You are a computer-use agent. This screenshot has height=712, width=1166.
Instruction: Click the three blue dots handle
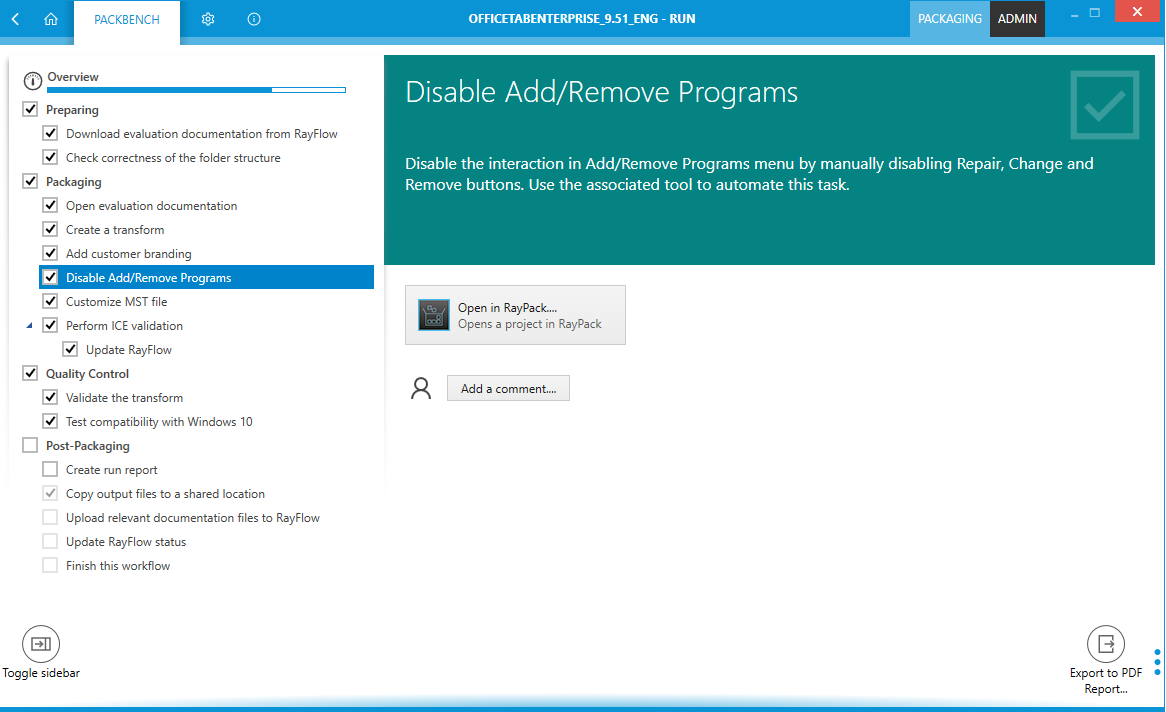coord(1157,662)
